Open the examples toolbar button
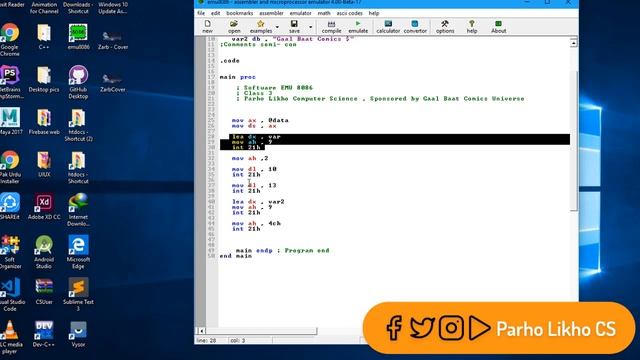Viewport: 640px width, 360px height. [260, 27]
